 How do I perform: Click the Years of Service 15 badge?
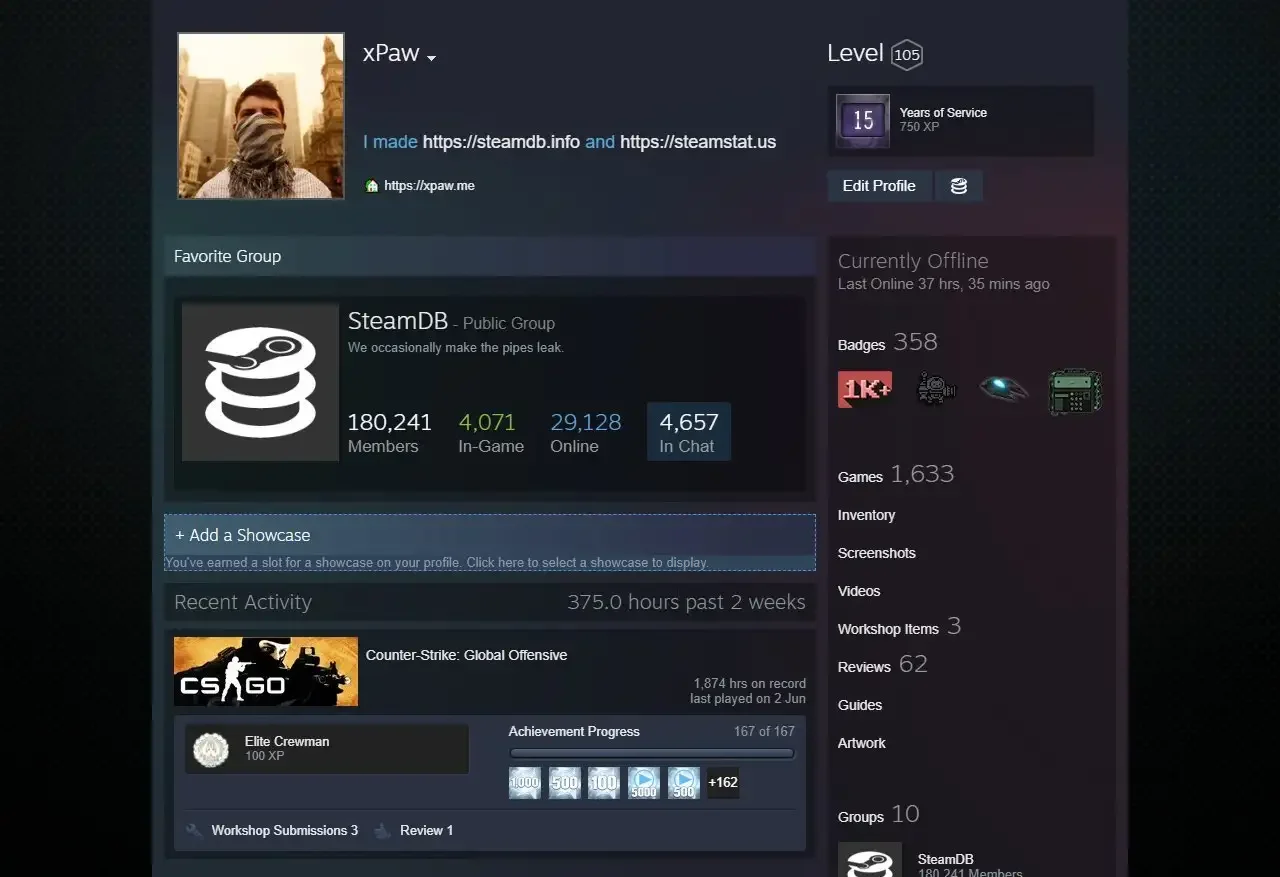[x=862, y=121]
